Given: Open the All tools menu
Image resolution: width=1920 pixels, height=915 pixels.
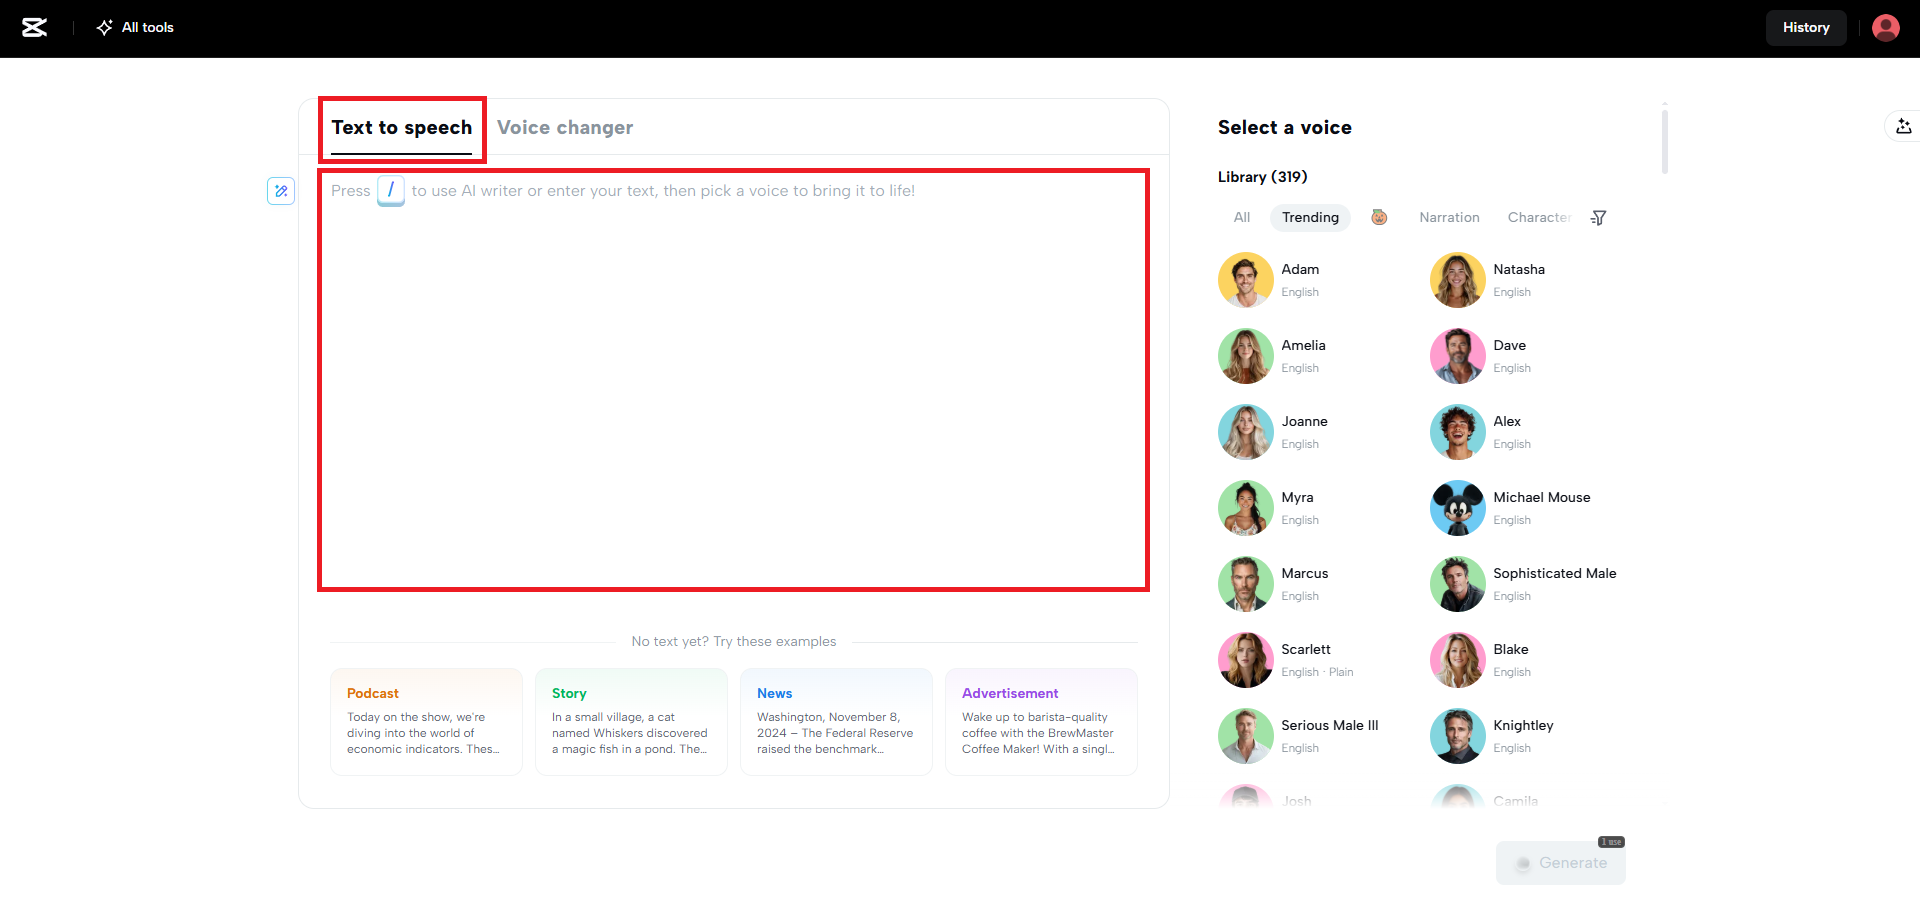Looking at the screenshot, I should click(135, 28).
